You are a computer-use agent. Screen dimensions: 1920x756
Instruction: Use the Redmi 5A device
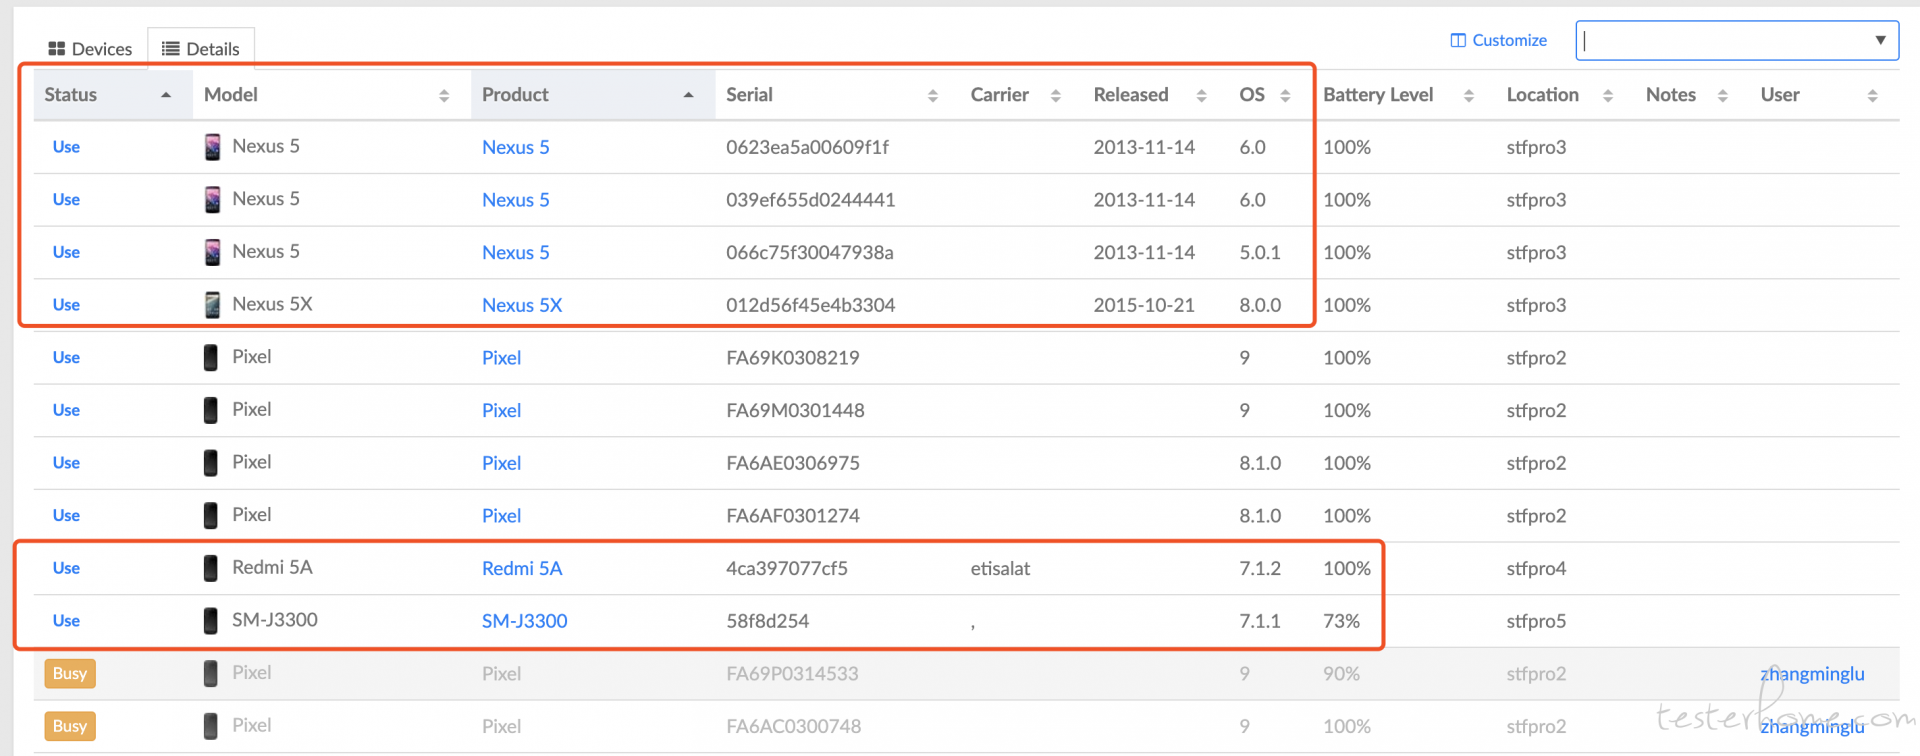[66, 568]
